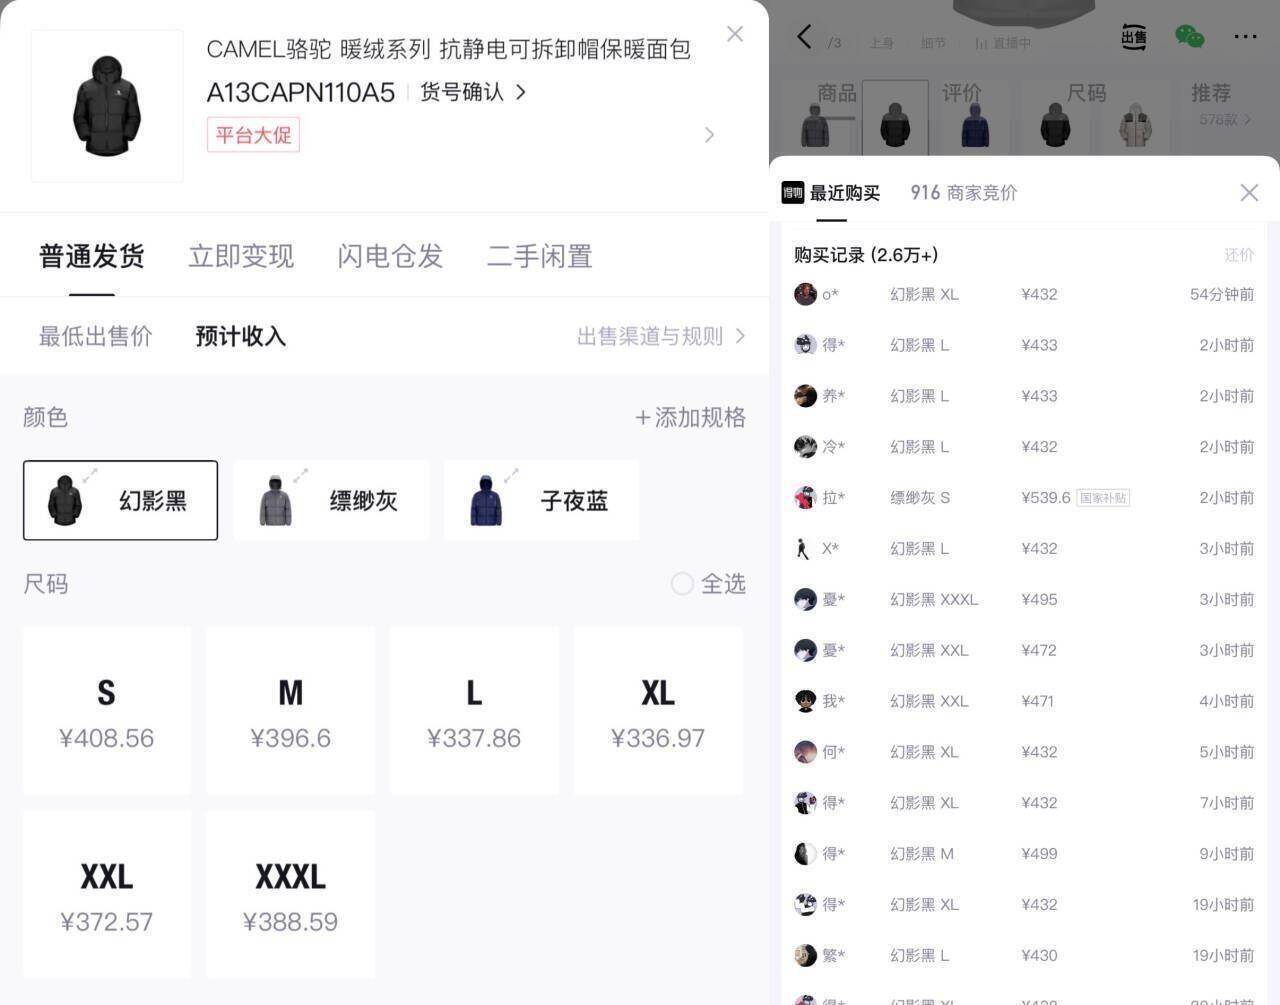Click the 购买记录 (2.6万+) heading
The image size is (1280, 1005).
click(x=866, y=255)
